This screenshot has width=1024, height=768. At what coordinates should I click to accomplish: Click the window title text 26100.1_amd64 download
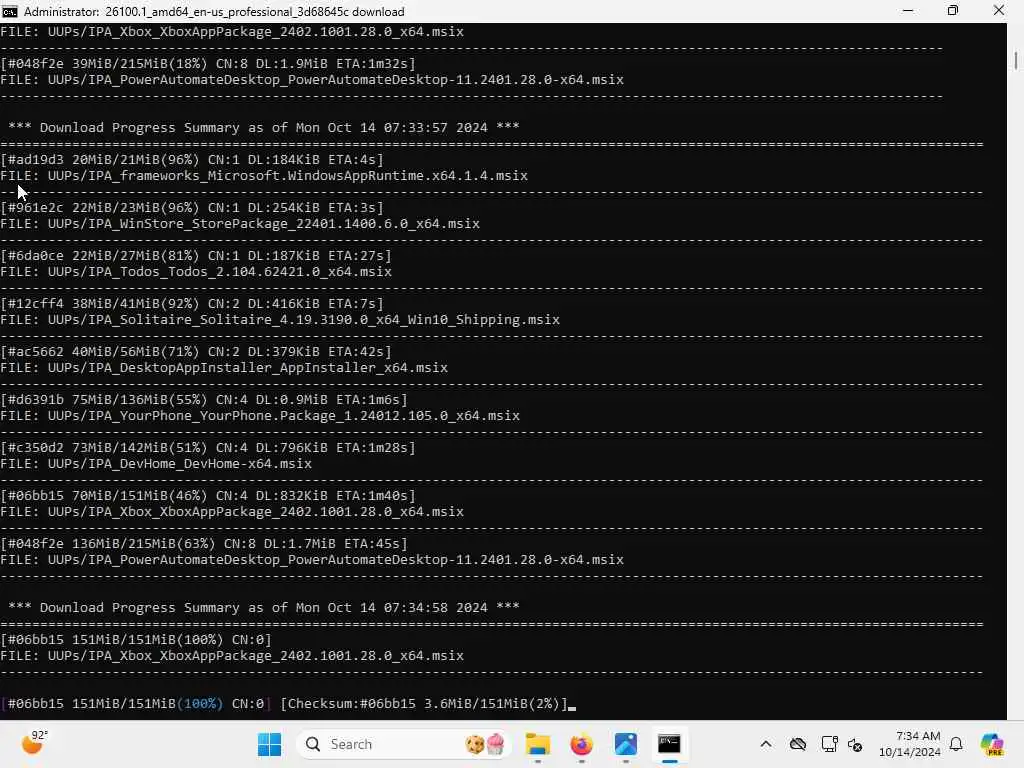point(255,12)
